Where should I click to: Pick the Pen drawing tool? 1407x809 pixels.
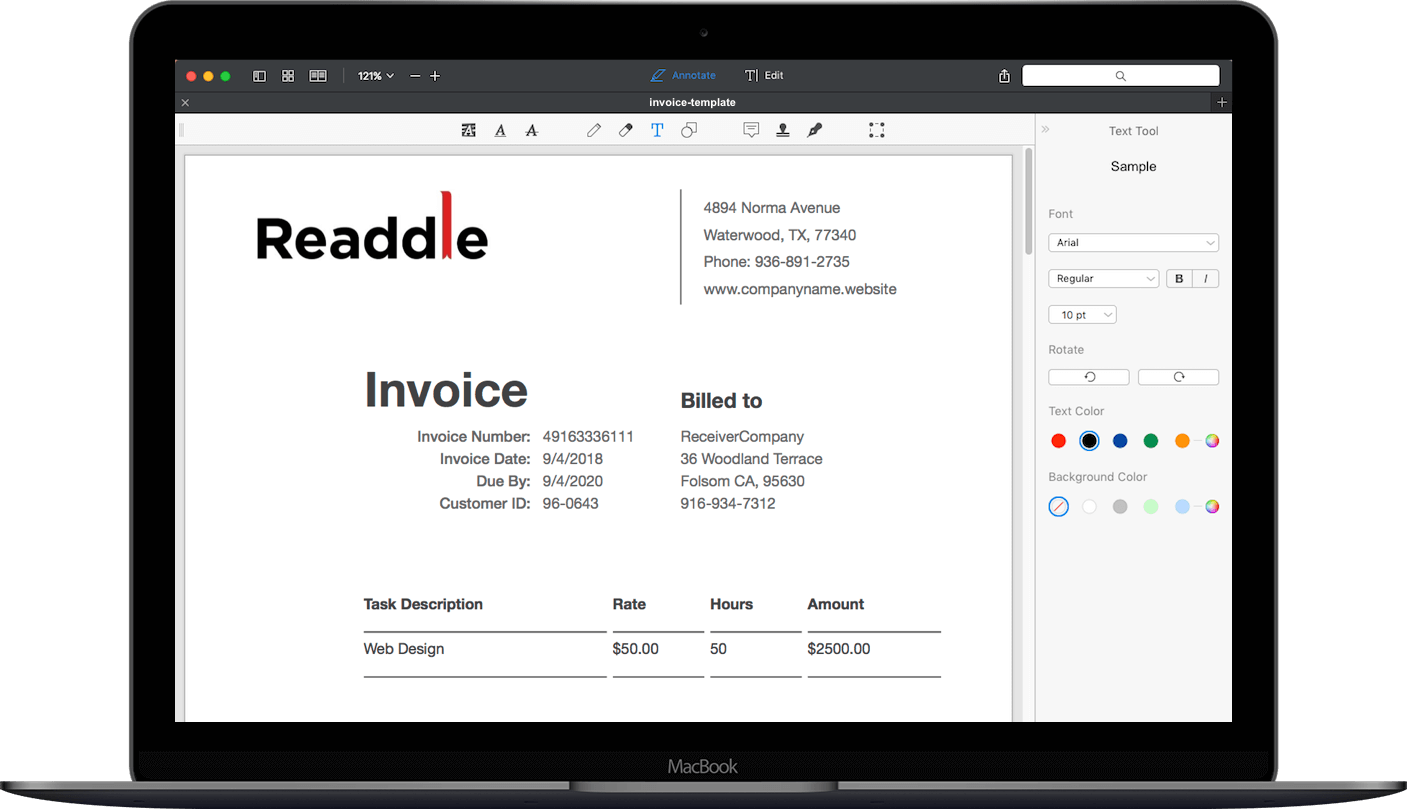pos(594,130)
